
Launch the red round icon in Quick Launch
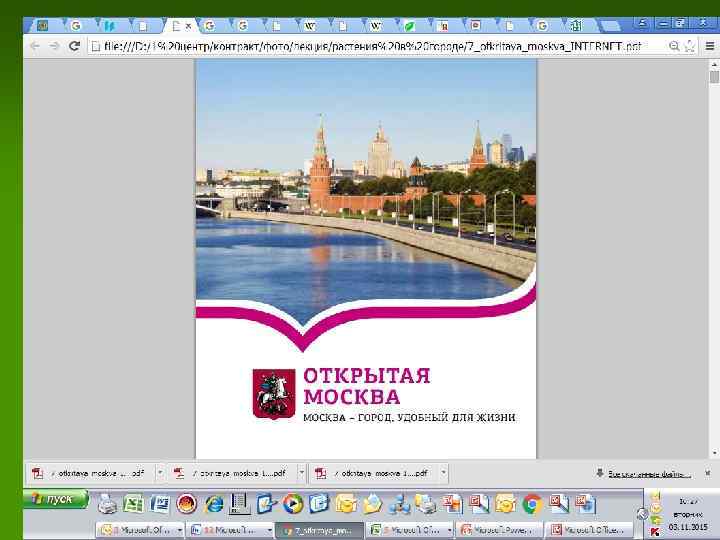186,505
